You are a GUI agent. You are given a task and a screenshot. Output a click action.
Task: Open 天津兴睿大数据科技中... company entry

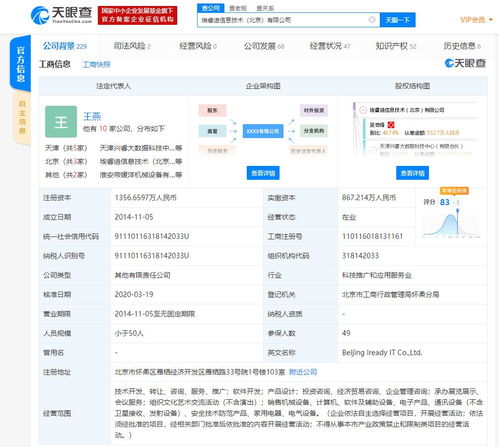click(x=141, y=148)
